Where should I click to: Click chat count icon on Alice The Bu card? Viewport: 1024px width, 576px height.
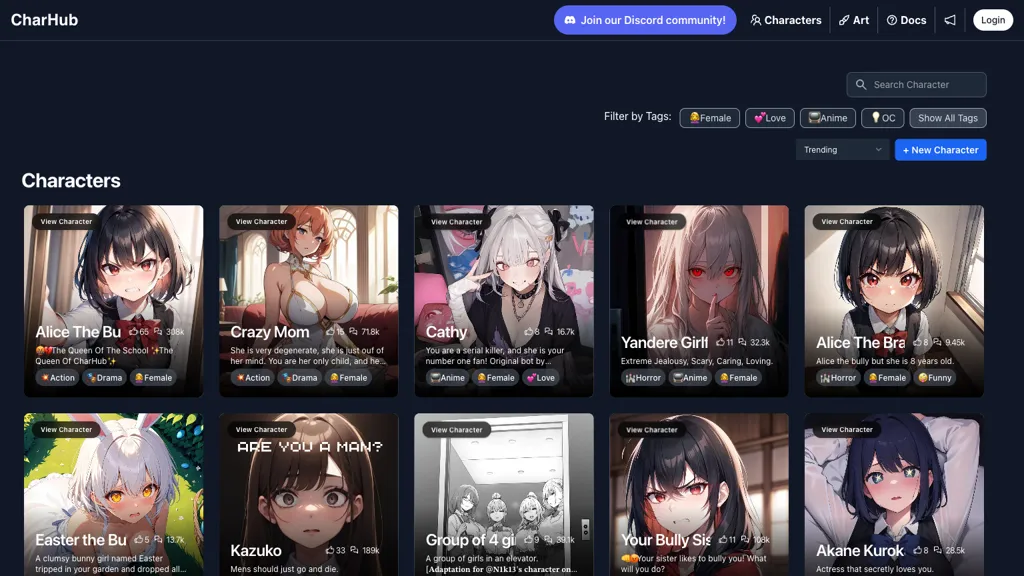[x=158, y=331]
